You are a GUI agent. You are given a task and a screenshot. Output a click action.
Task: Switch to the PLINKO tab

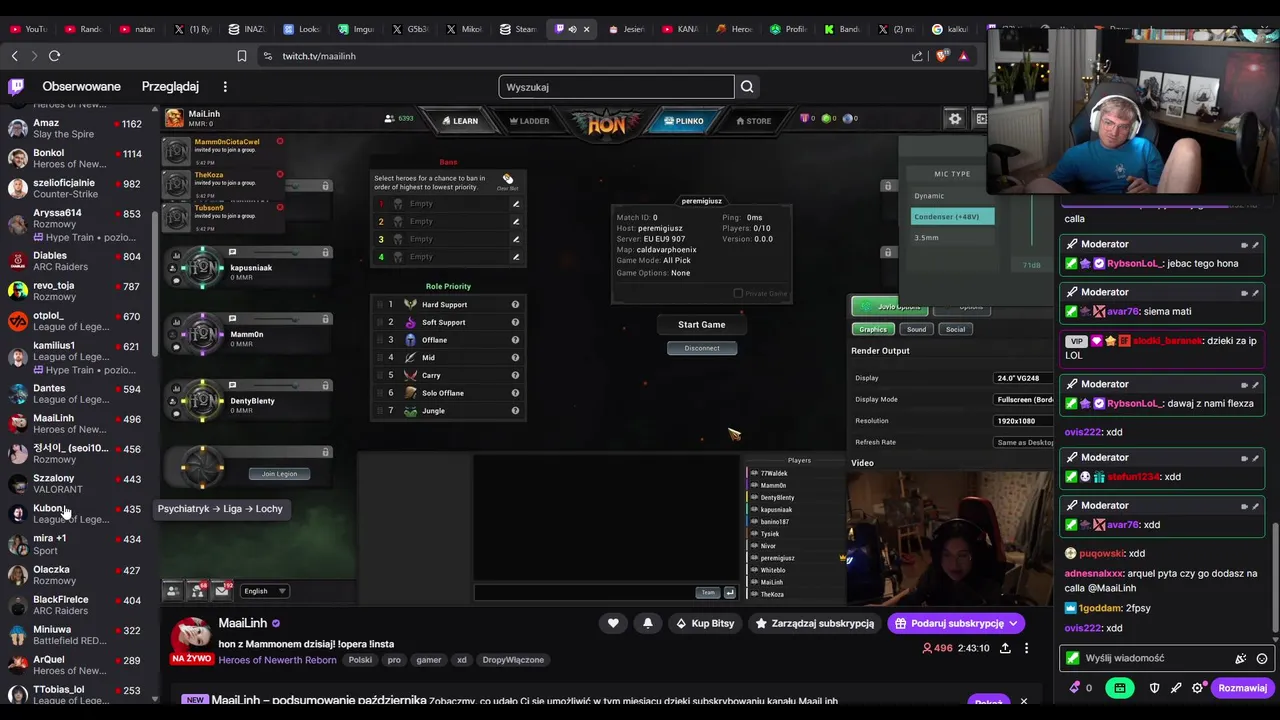point(685,121)
